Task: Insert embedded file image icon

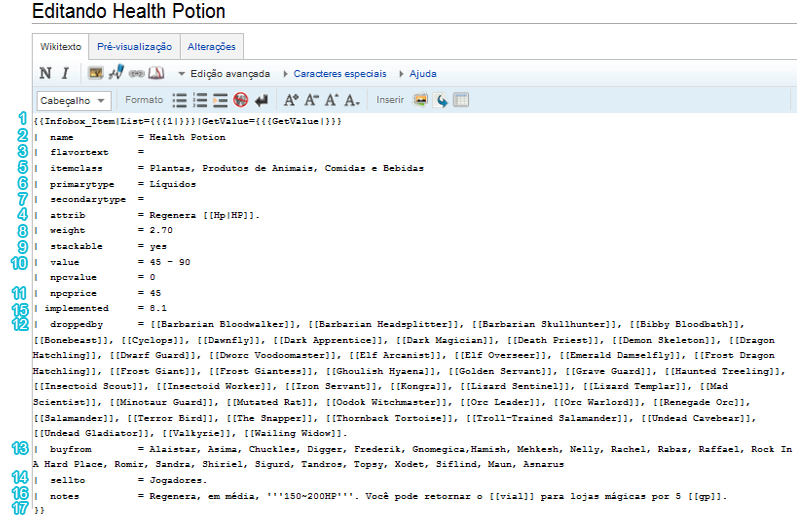Action: pyautogui.click(x=96, y=73)
